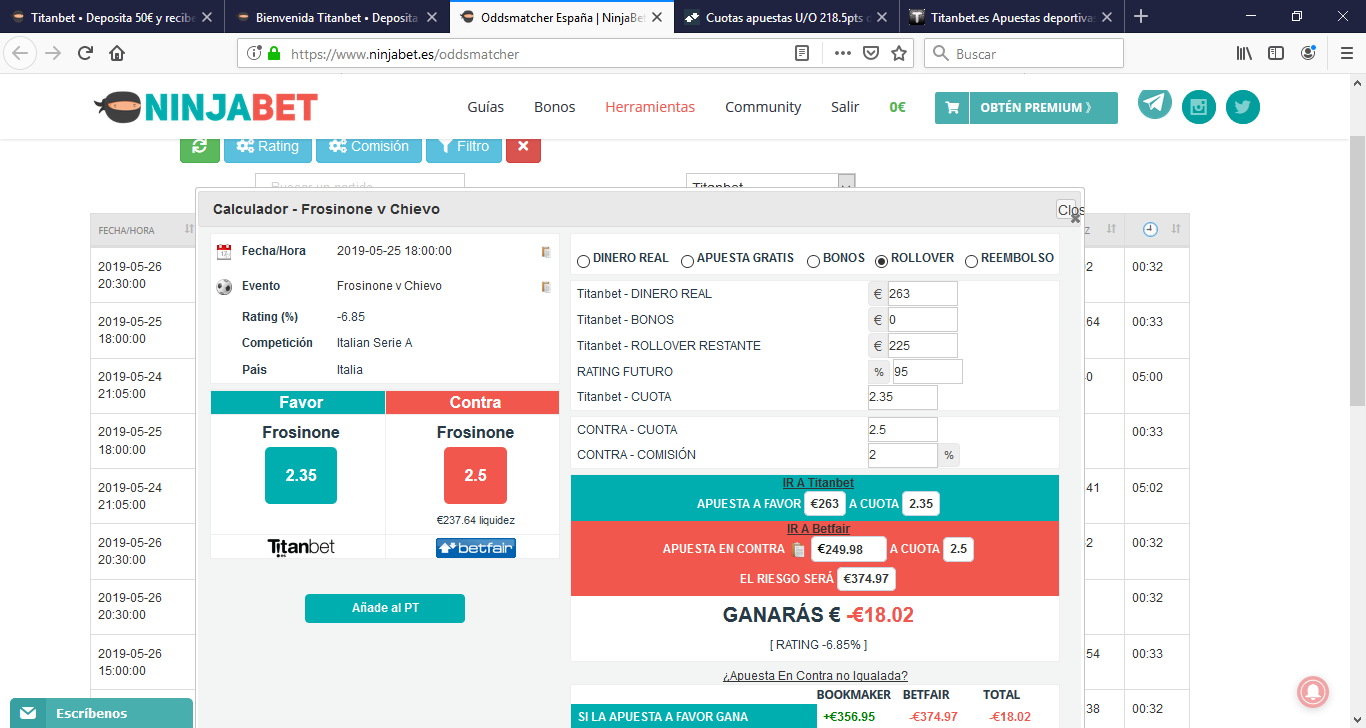The image size is (1366, 728).
Task: Select the BONOS radio option
Action: click(814, 261)
